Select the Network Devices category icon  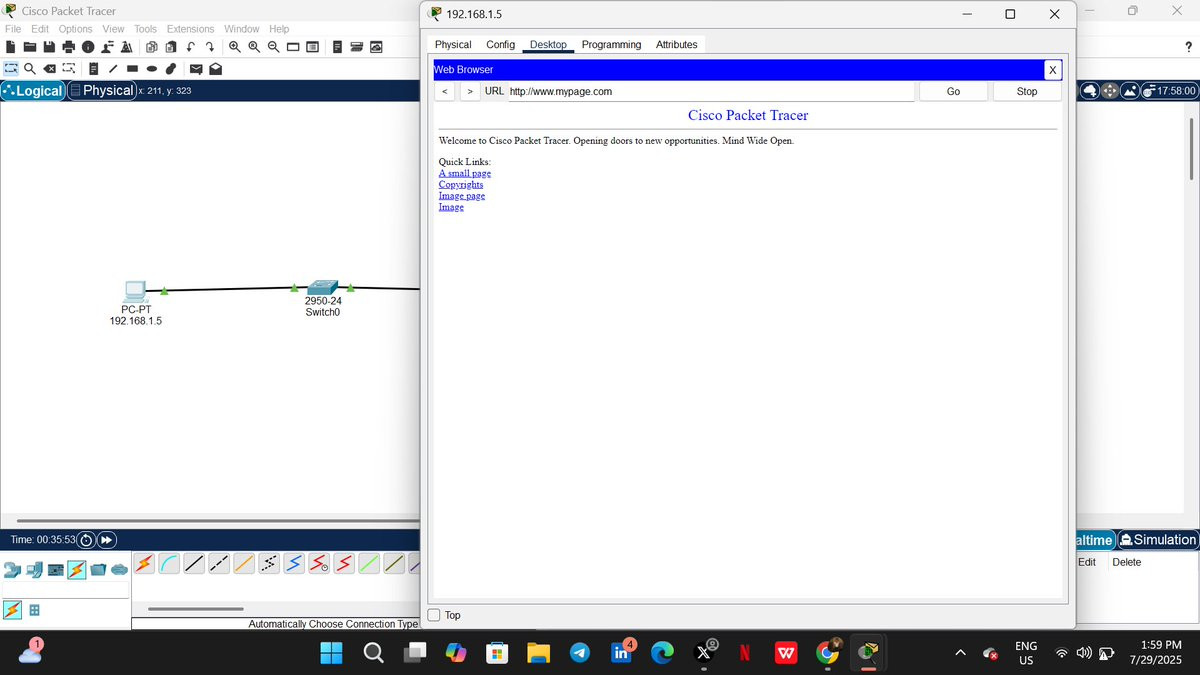[11, 570]
